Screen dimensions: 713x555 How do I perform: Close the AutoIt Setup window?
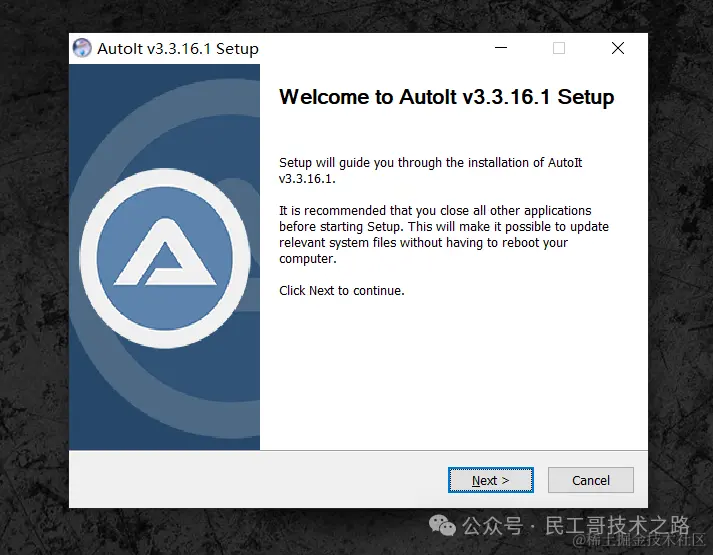click(x=618, y=48)
